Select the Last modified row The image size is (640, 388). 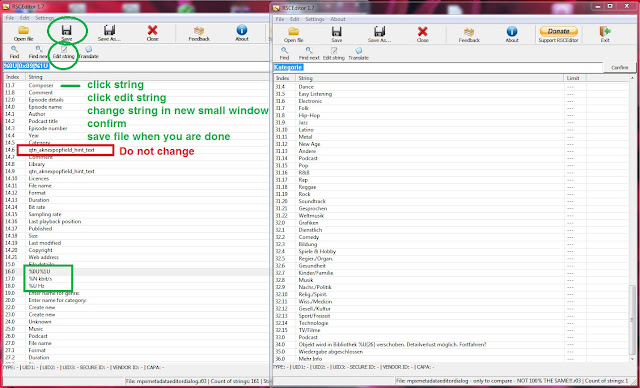136,243
